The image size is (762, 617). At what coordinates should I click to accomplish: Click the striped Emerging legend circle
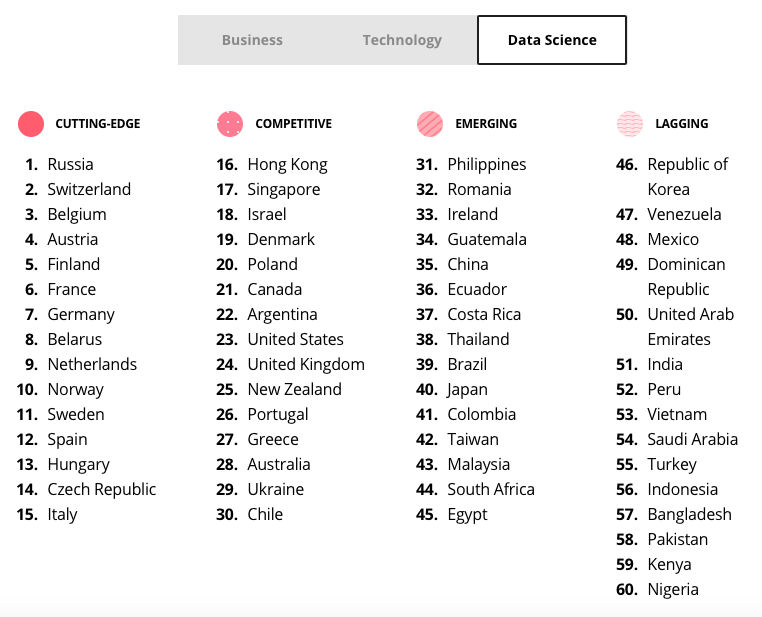click(430, 124)
